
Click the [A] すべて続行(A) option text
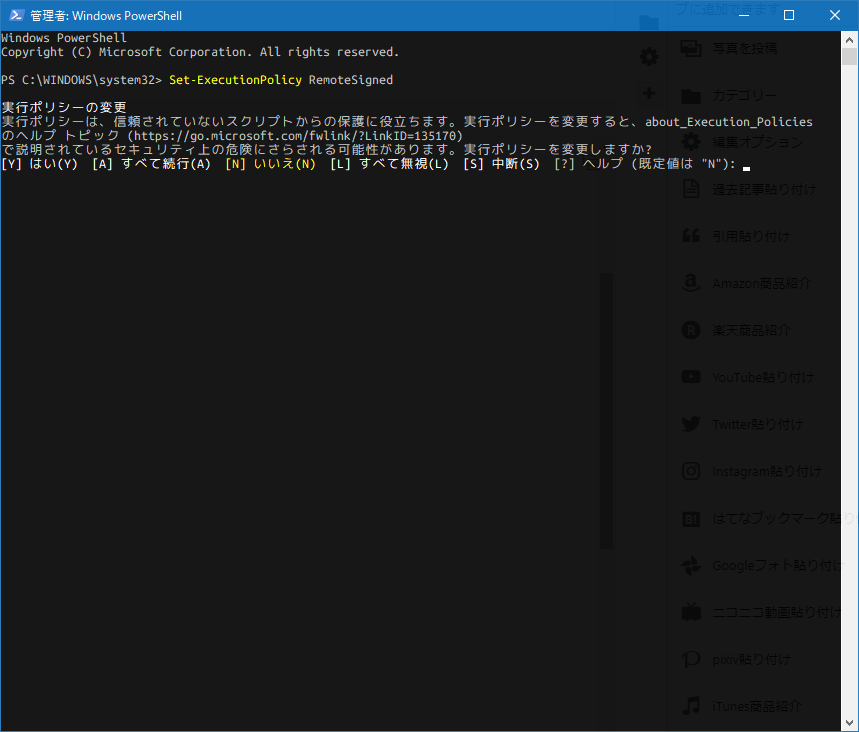pyautogui.click(x=151, y=164)
